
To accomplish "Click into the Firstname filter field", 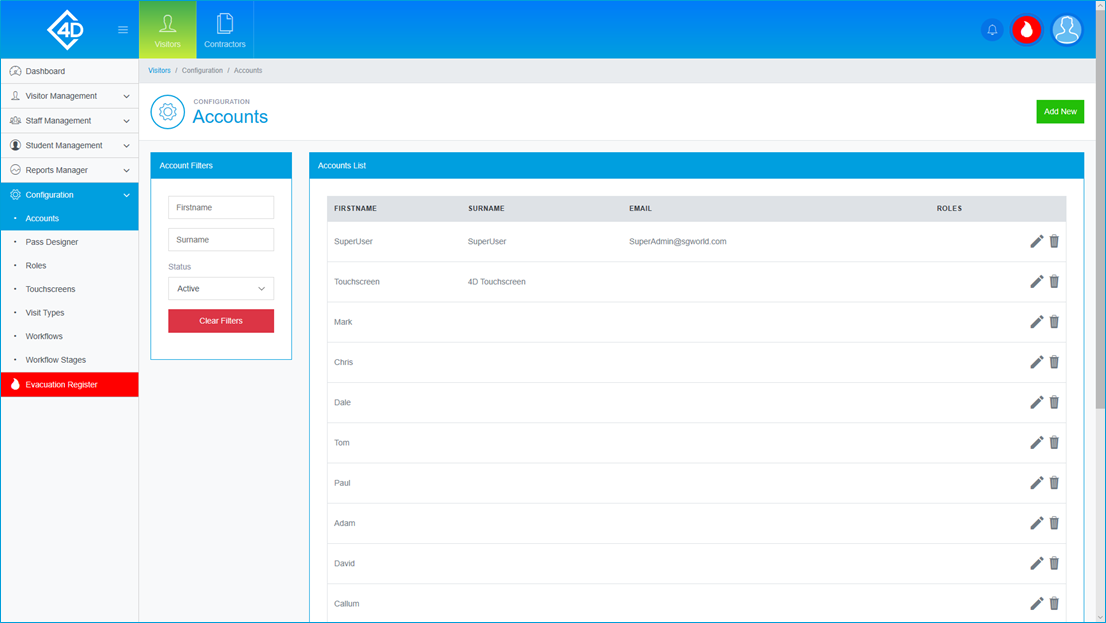I will coord(221,207).
